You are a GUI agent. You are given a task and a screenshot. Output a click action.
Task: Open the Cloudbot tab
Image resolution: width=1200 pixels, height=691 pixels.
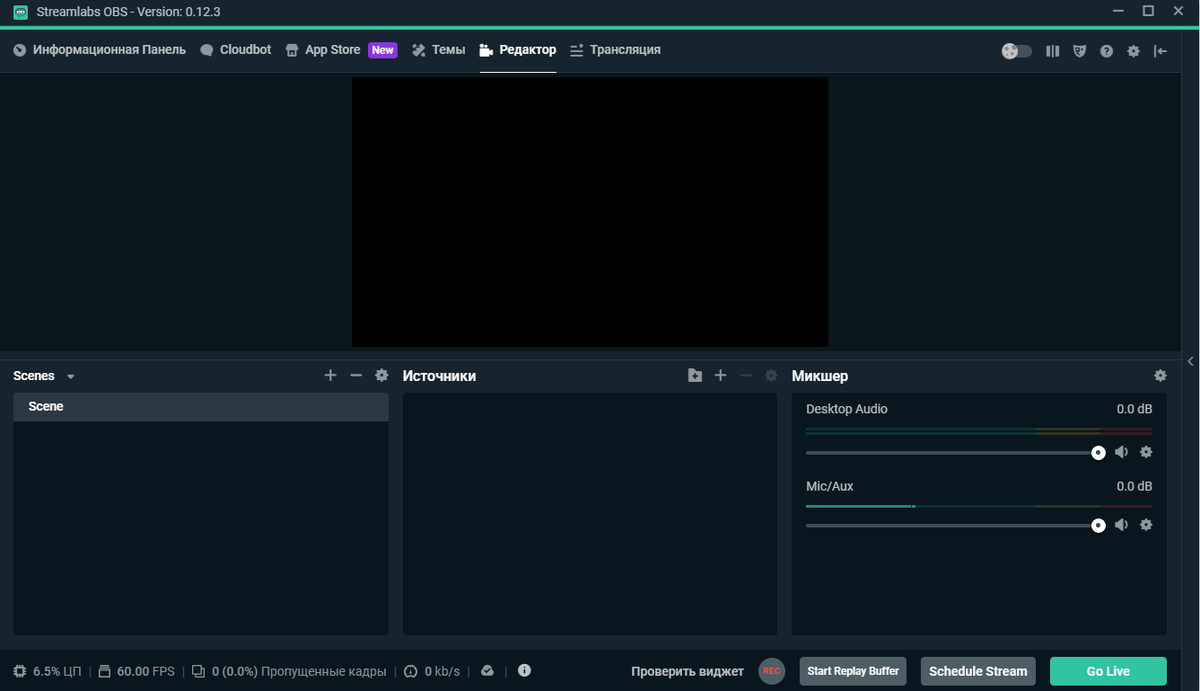pyautogui.click(x=236, y=50)
